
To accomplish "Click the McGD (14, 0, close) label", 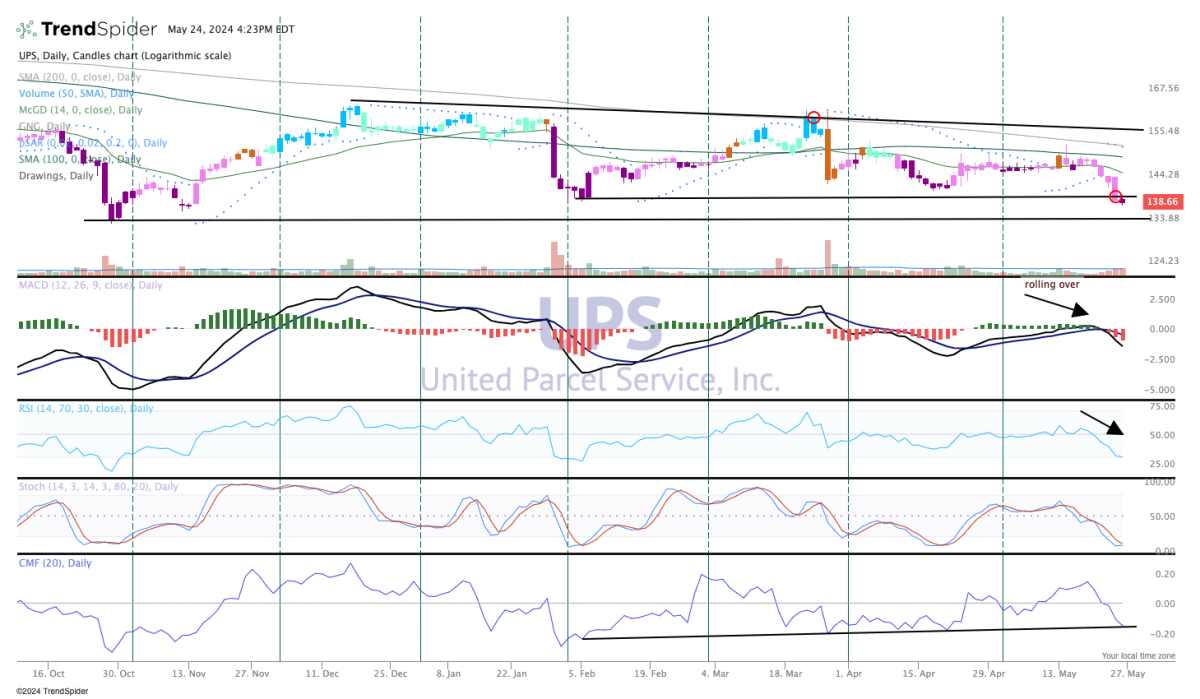I will [x=80, y=110].
